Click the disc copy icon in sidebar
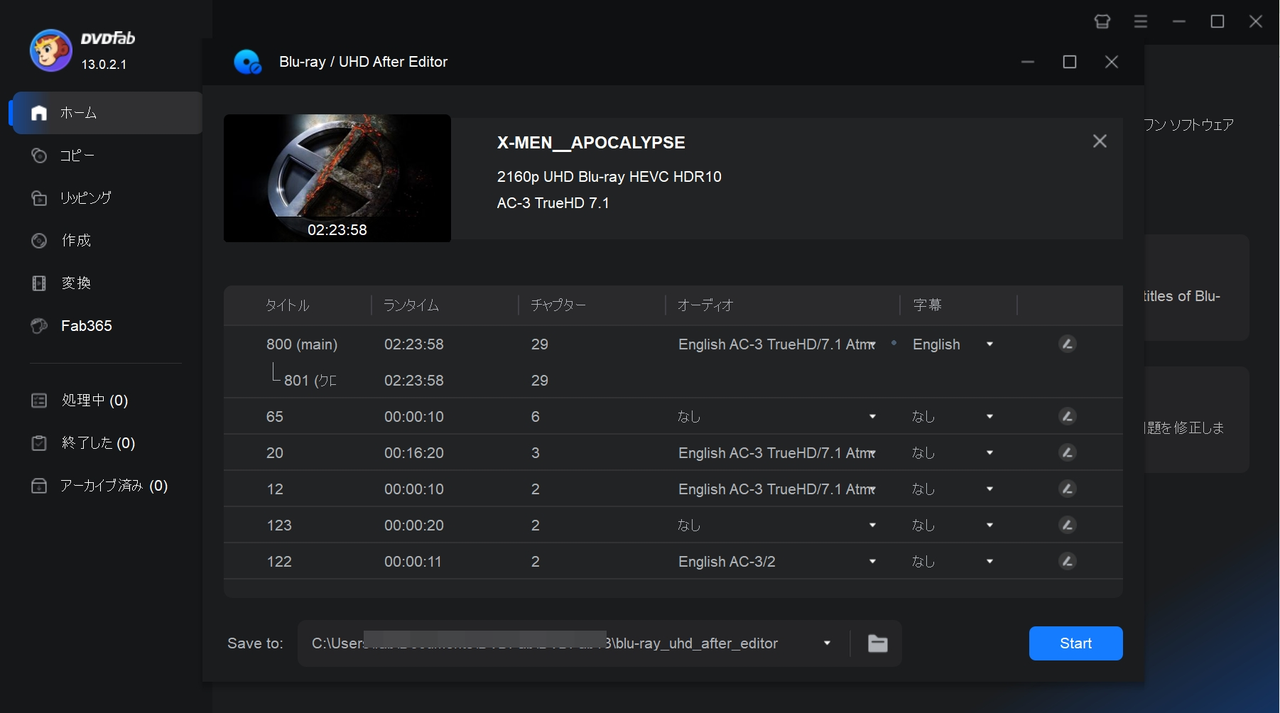The width and height of the screenshot is (1280, 713). 39,156
